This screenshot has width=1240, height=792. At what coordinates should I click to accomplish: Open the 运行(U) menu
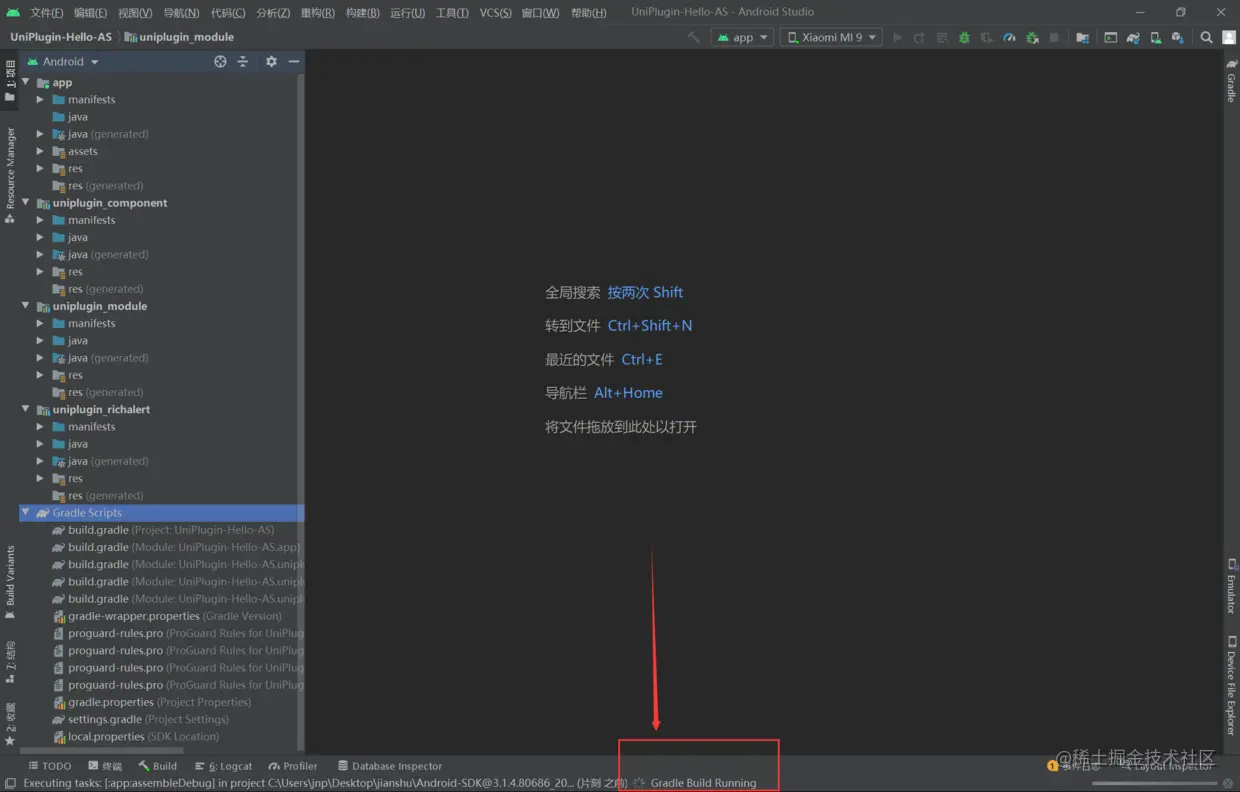(407, 12)
